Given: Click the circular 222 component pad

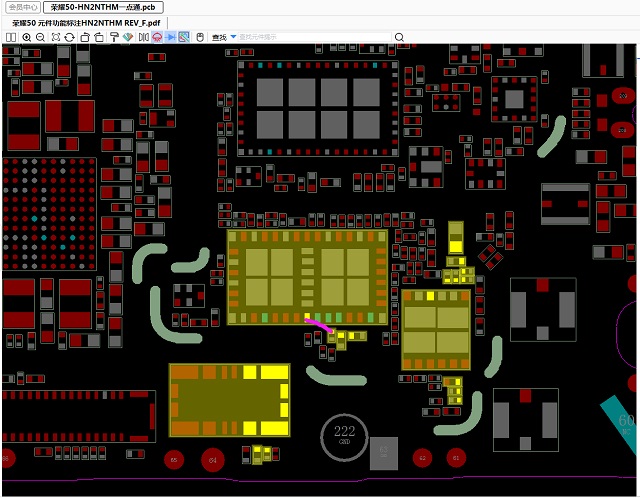Looking at the screenshot, I should coord(344,433).
